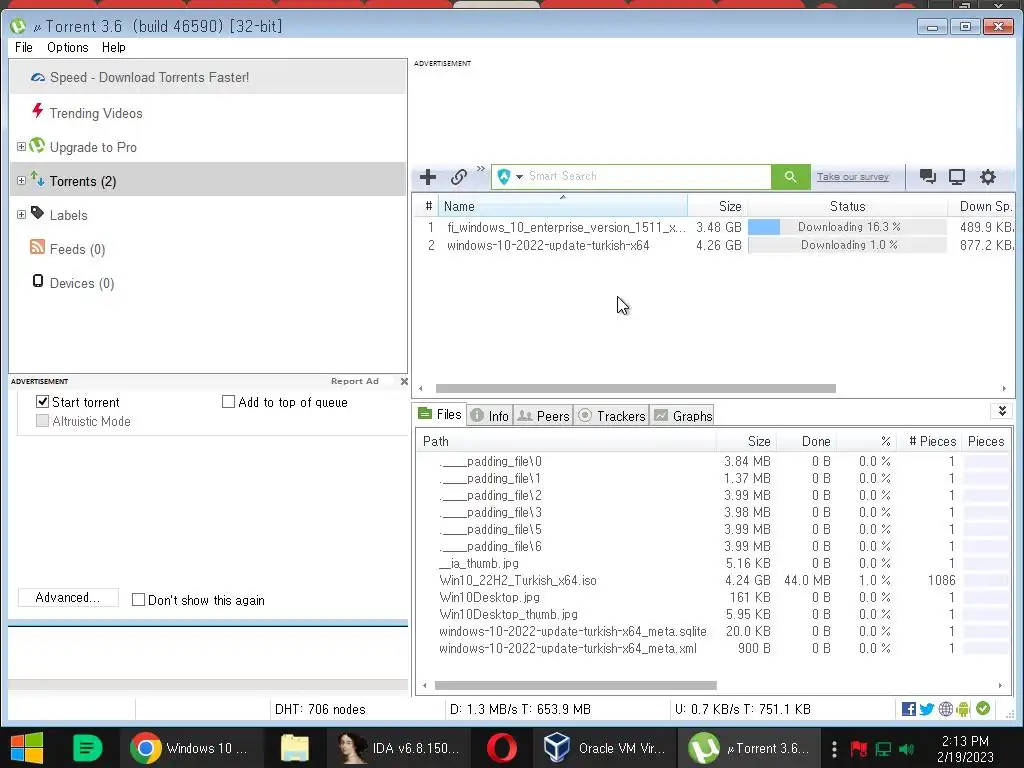Expand the Torrents (2) tree node
Screen dimensions: 1024x768
pyautogui.click(x=21, y=180)
